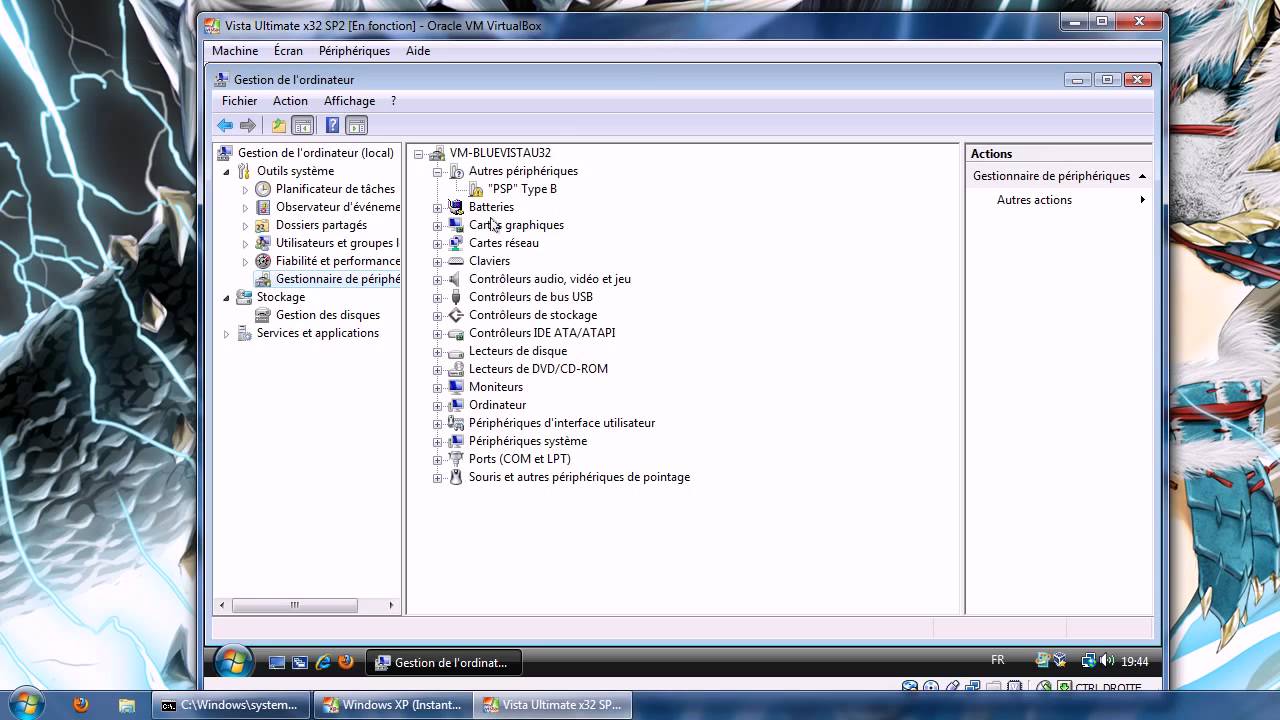The width and height of the screenshot is (1280, 720).
Task: Expand Services et applications in the left tree
Action: click(x=226, y=334)
